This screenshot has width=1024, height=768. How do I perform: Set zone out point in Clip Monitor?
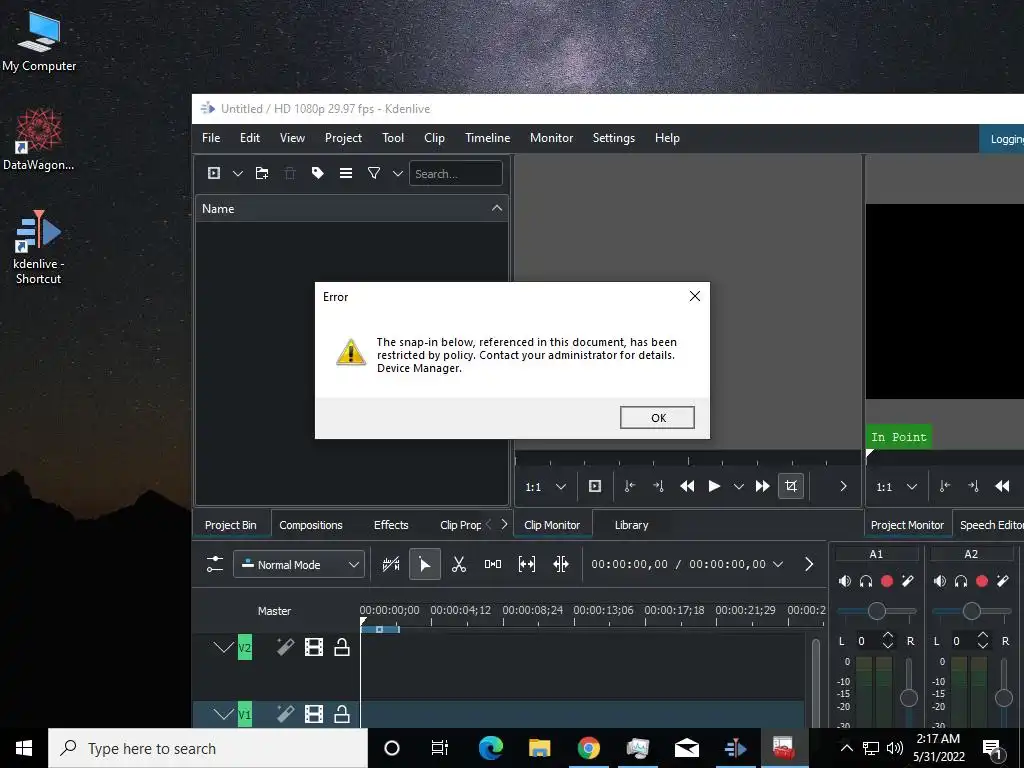(x=658, y=487)
